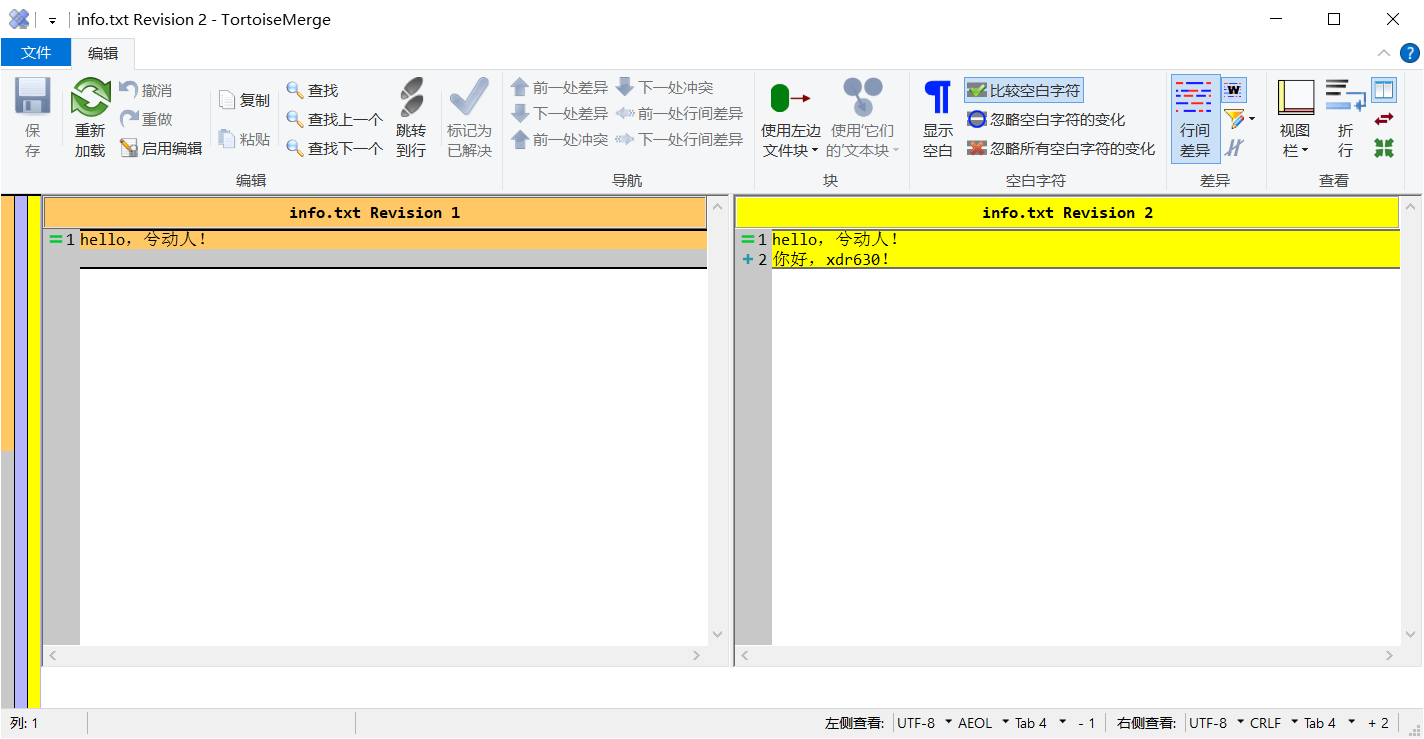The width and height of the screenshot is (1424, 739).
Task: Open Go to line (跳转到行) footprints icon
Action: click(x=411, y=97)
